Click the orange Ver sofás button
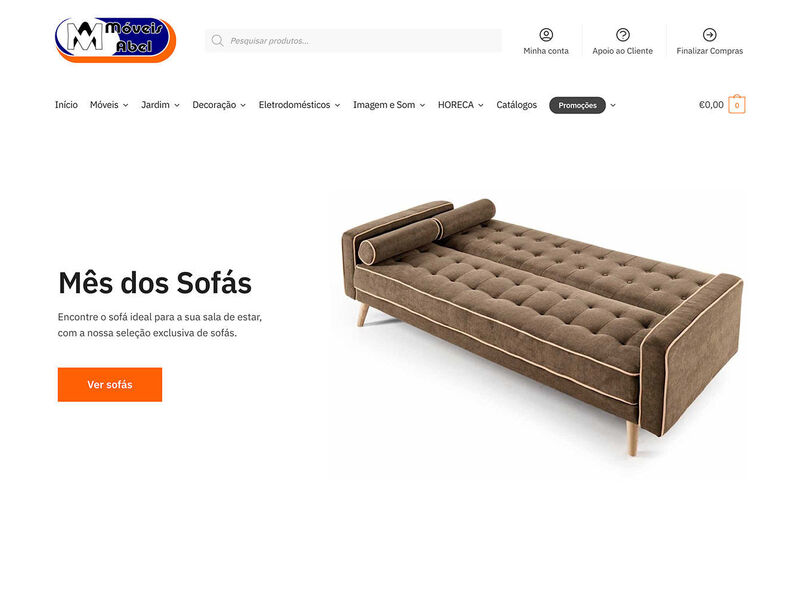 pos(110,385)
